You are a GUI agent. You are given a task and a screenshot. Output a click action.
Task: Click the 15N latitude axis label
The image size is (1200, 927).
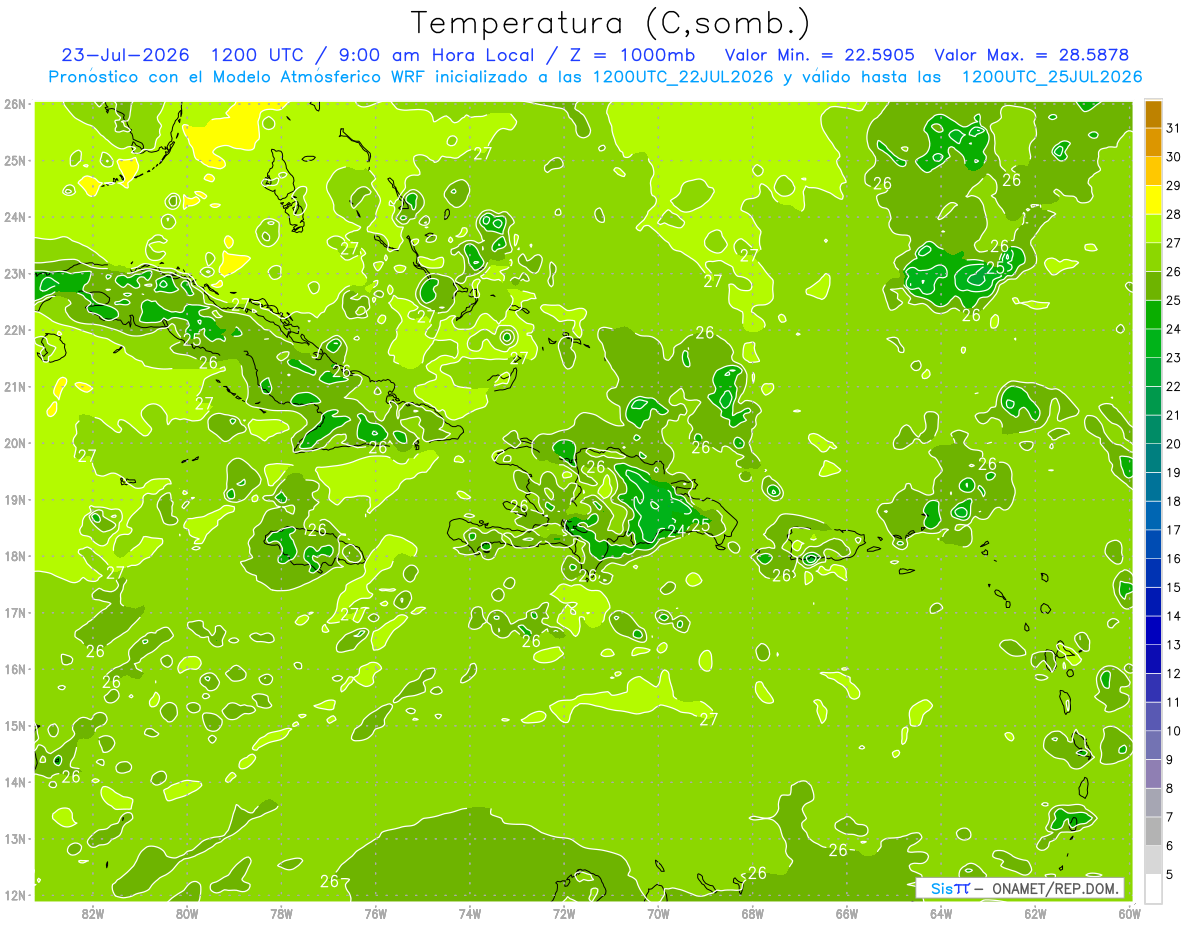(14, 725)
